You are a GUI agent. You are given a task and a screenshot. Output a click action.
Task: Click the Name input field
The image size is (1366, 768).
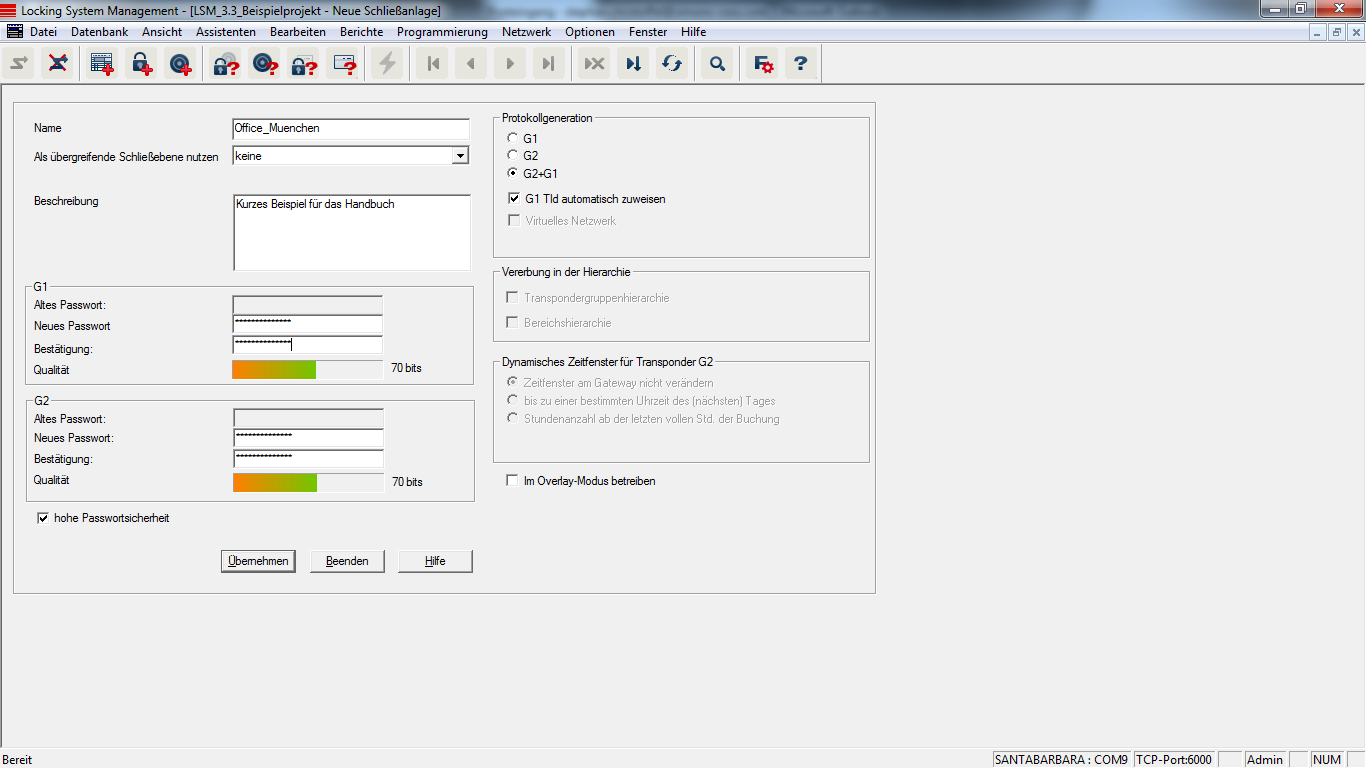350,128
